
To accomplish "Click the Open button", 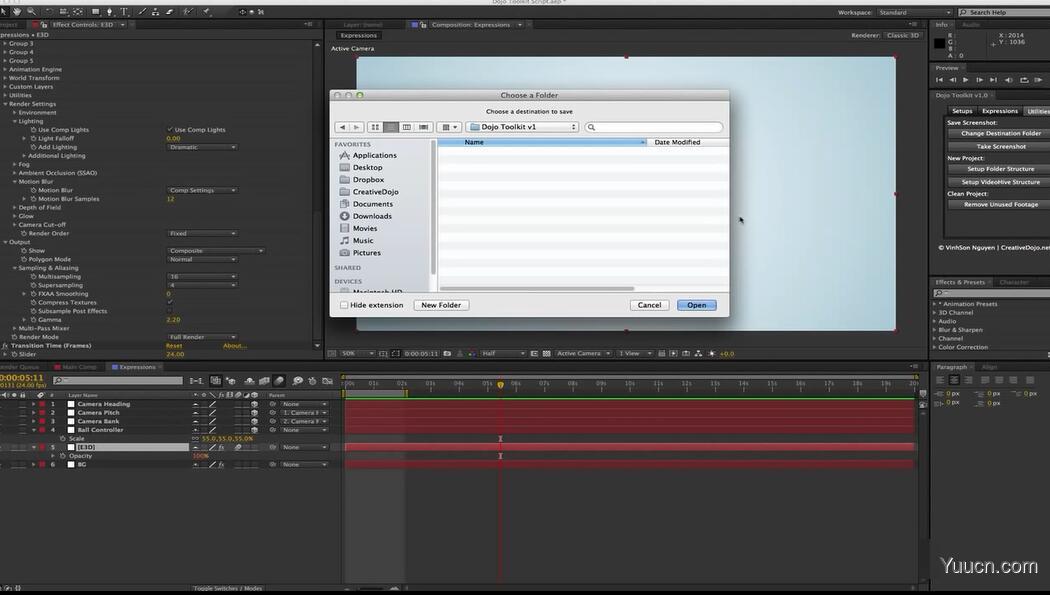I will [x=696, y=305].
